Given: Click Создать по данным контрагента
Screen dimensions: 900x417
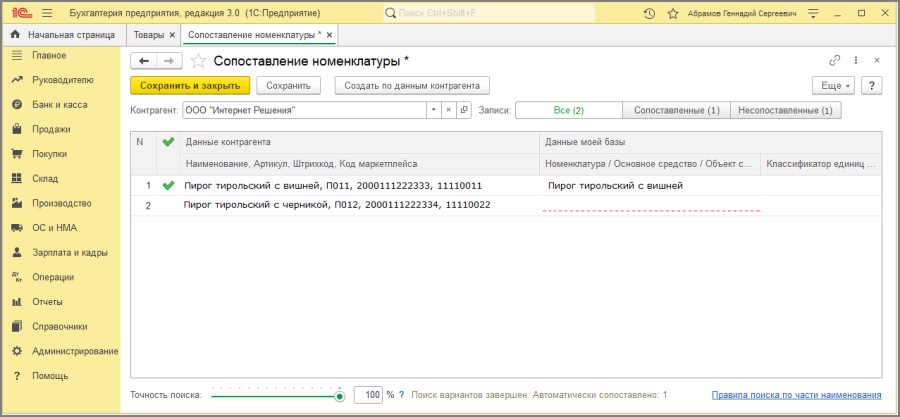Looking at the screenshot, I should click(412, 85).
